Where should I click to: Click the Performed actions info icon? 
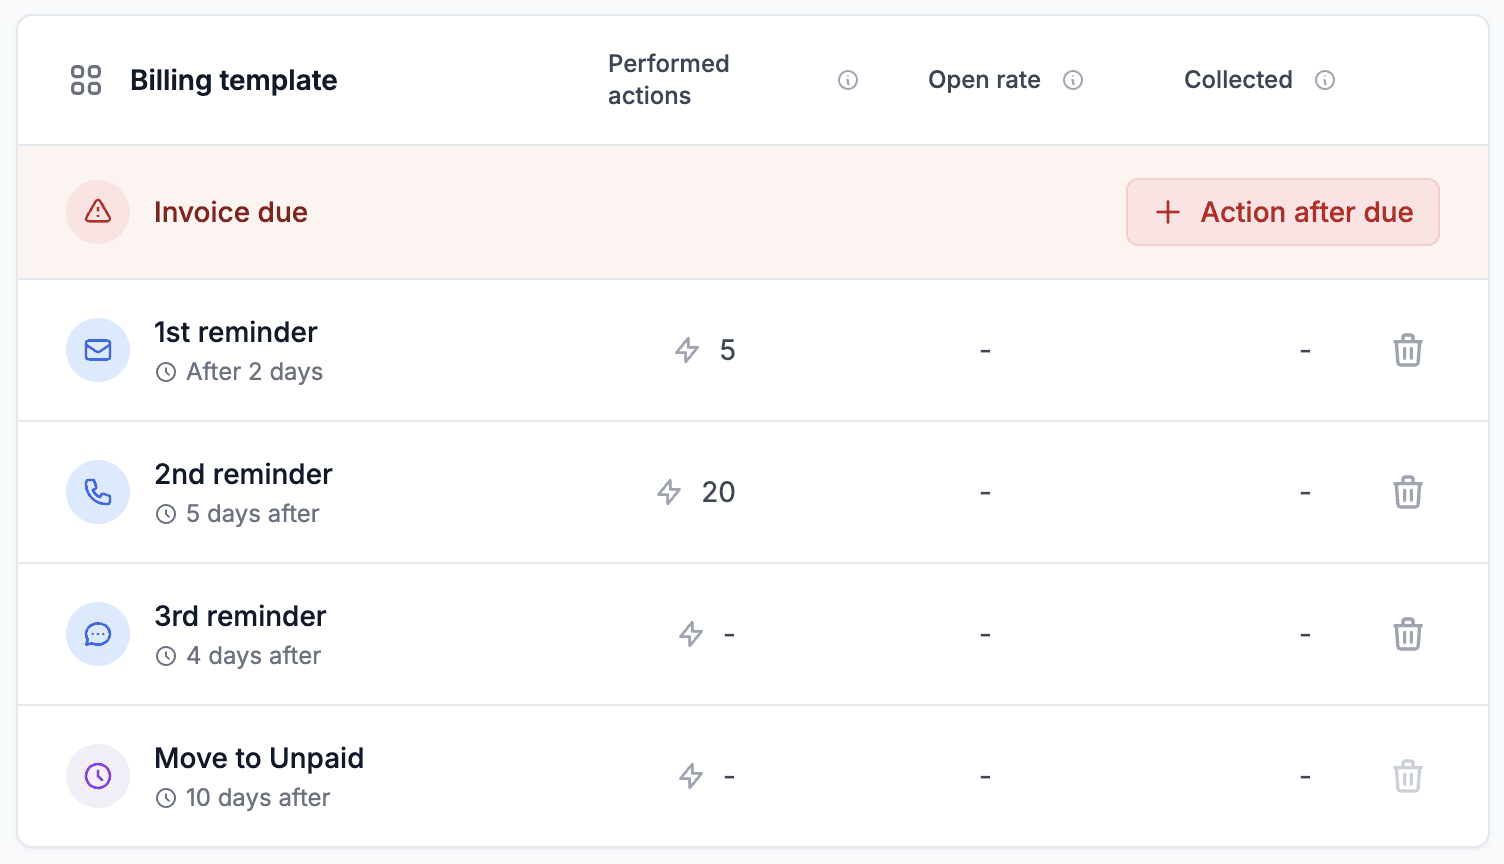point(848,80)
